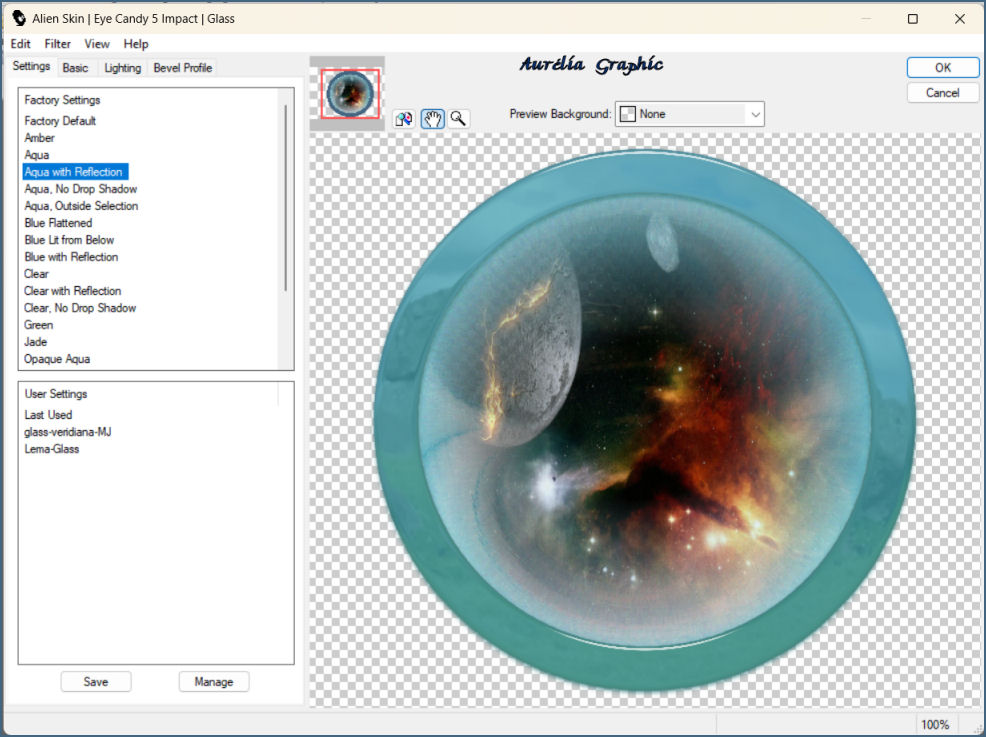
Task: Click the Factory Settings list scrollbar
Action: click(x=286, y=198)
